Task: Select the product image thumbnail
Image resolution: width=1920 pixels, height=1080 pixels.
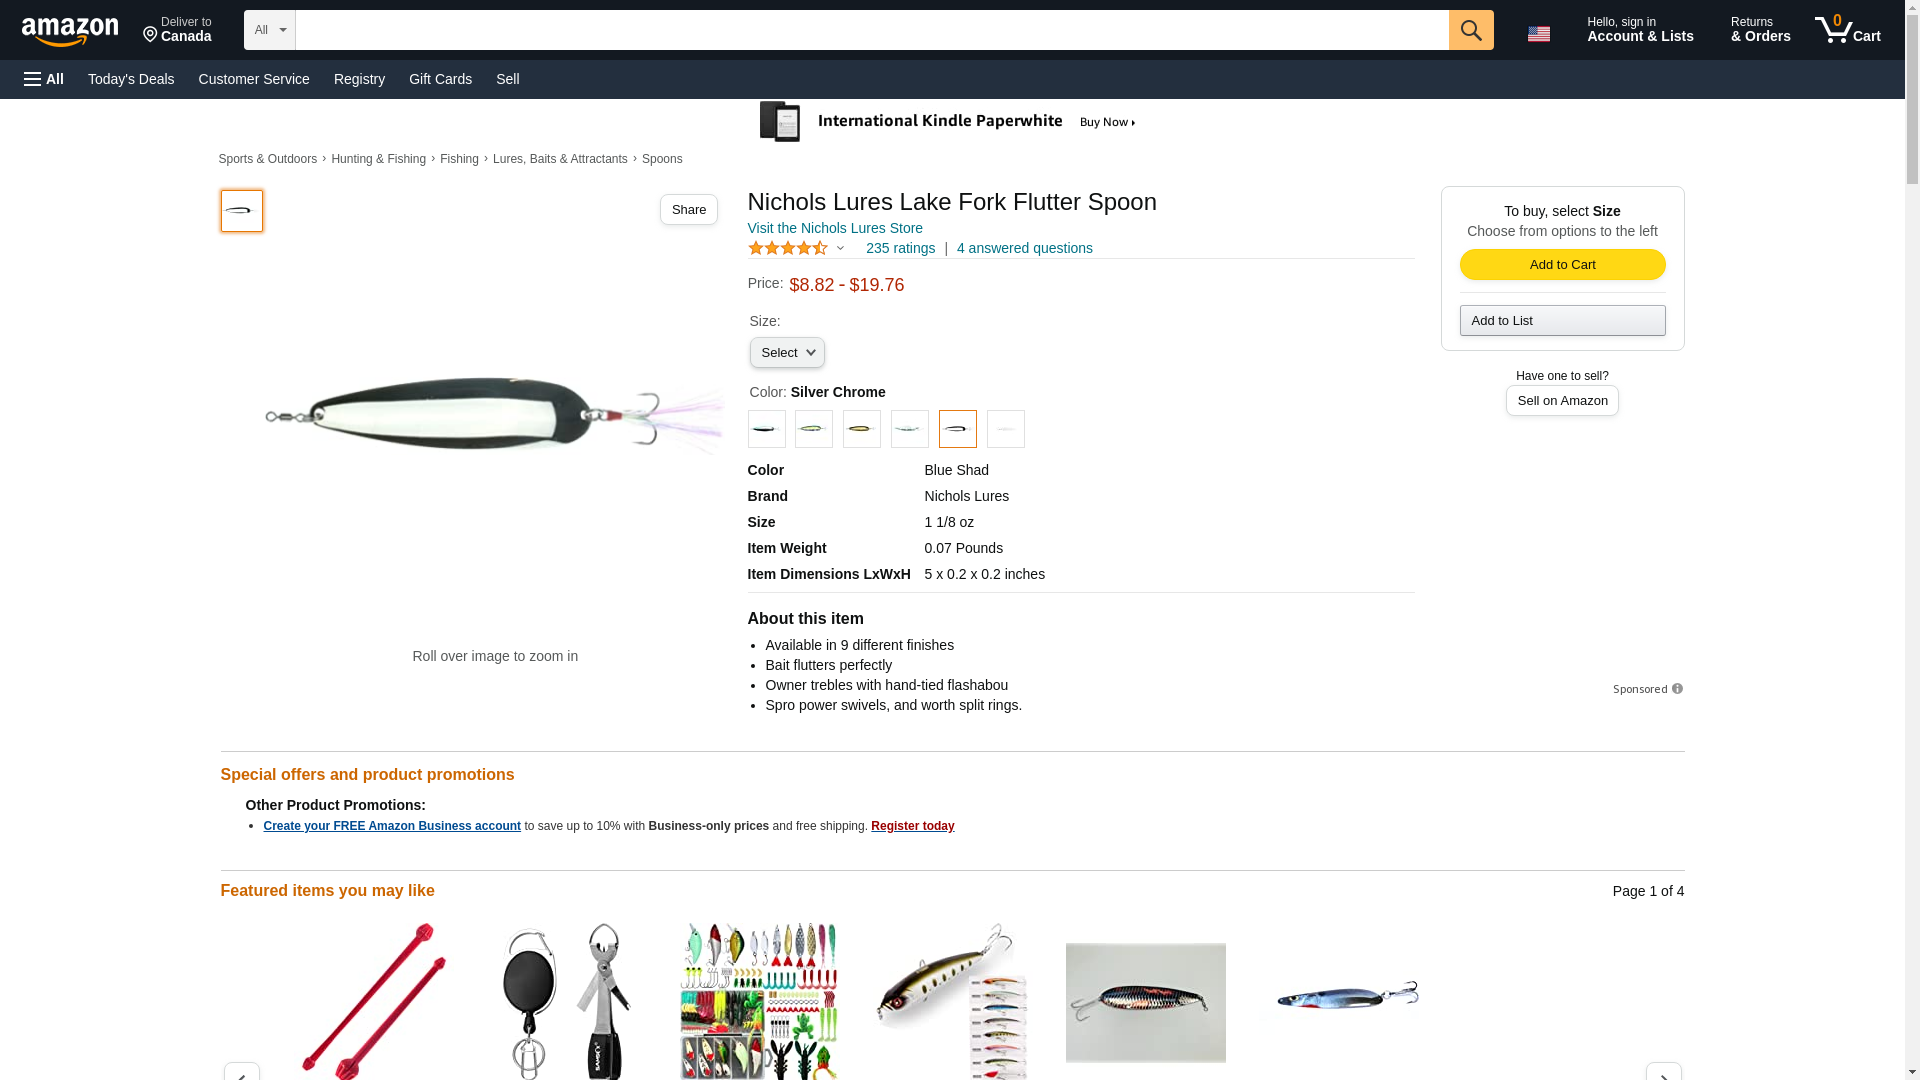Action: point(242,211)
